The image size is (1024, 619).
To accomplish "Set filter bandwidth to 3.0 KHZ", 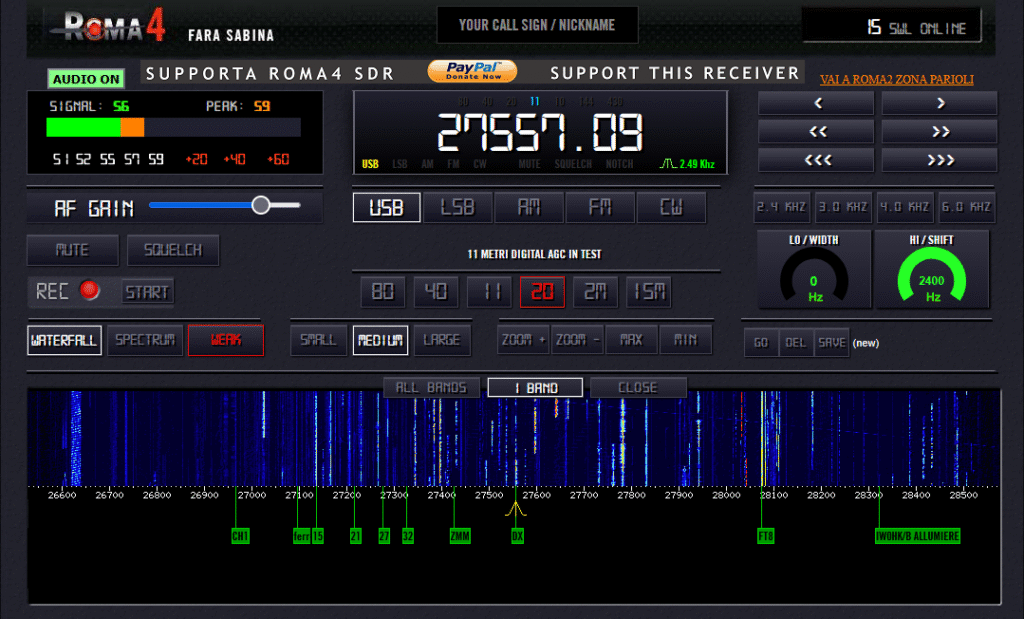I will (843, 207).
